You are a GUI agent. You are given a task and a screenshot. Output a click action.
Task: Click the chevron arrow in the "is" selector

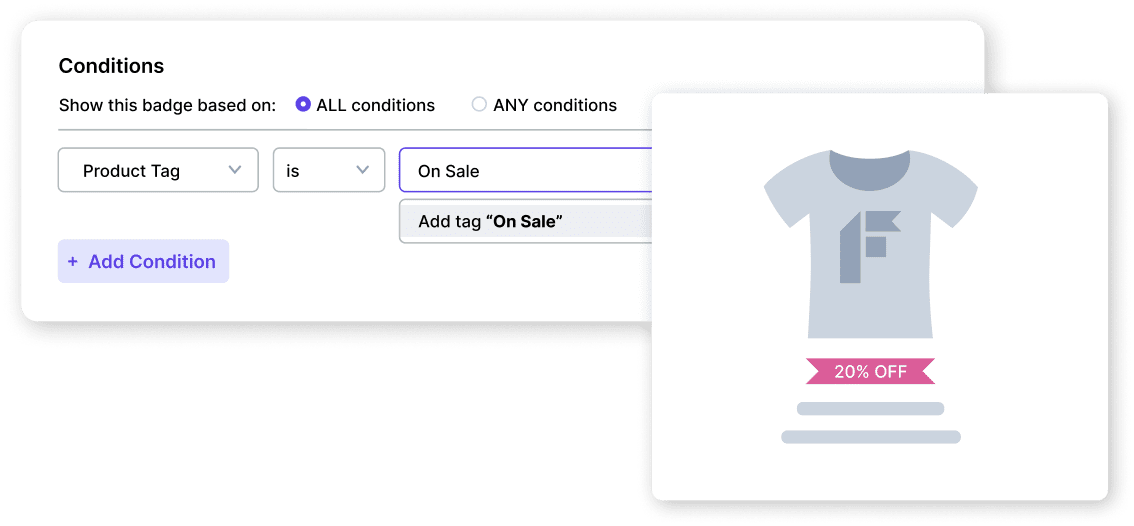click(x=363, y=170)
